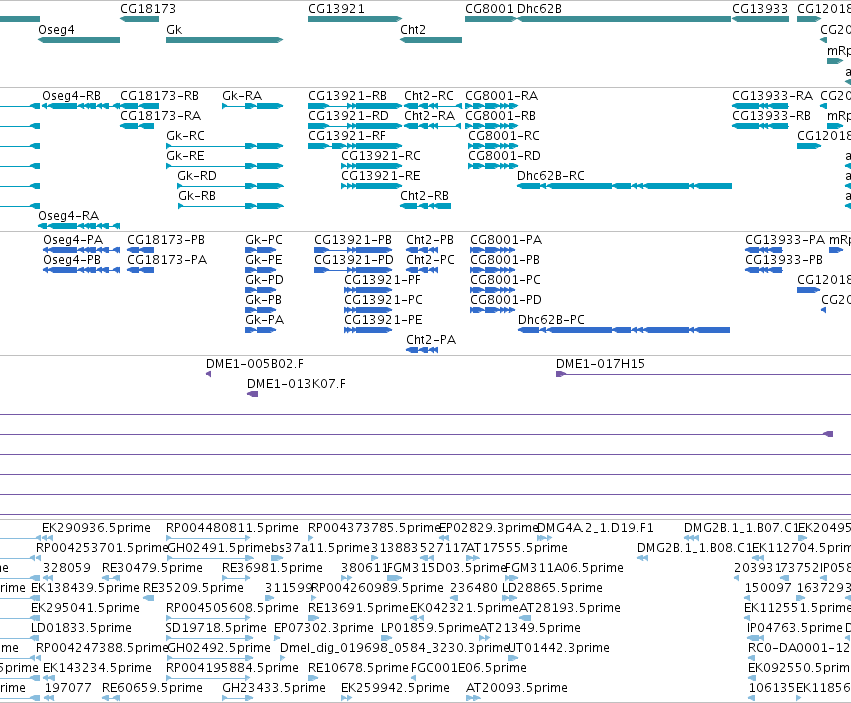Click the RP004373785.5prime EST label
Screen dimensions: 851x703
pos(374,528)
